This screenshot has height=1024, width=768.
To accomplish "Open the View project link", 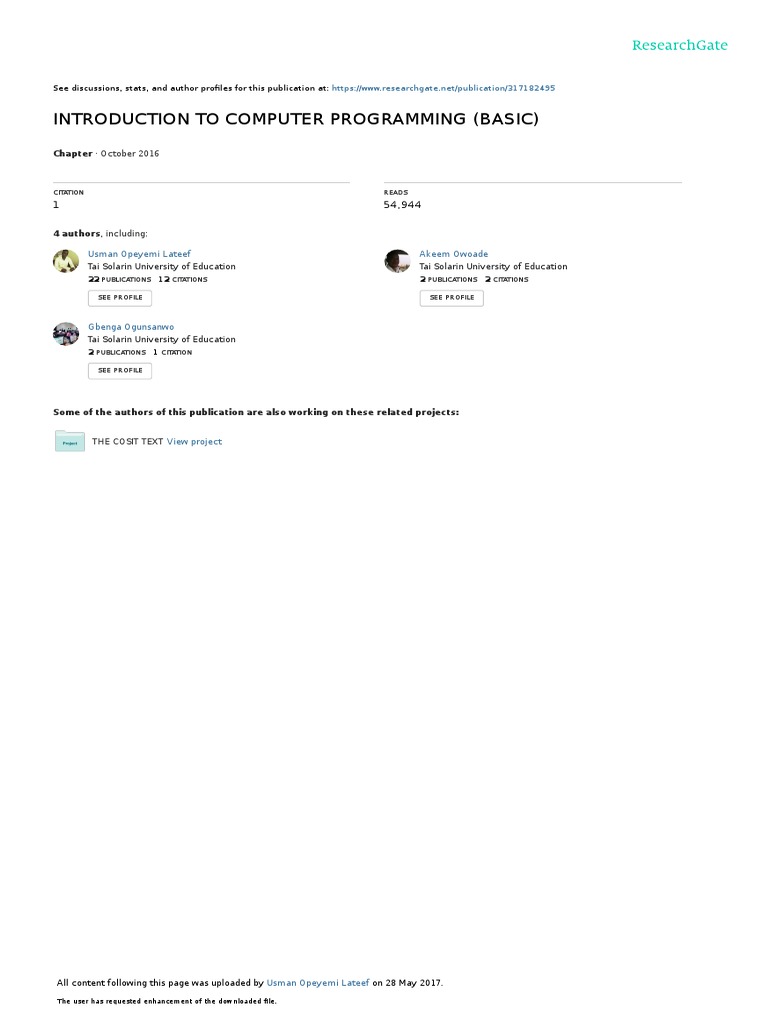I will pos(194,441).
